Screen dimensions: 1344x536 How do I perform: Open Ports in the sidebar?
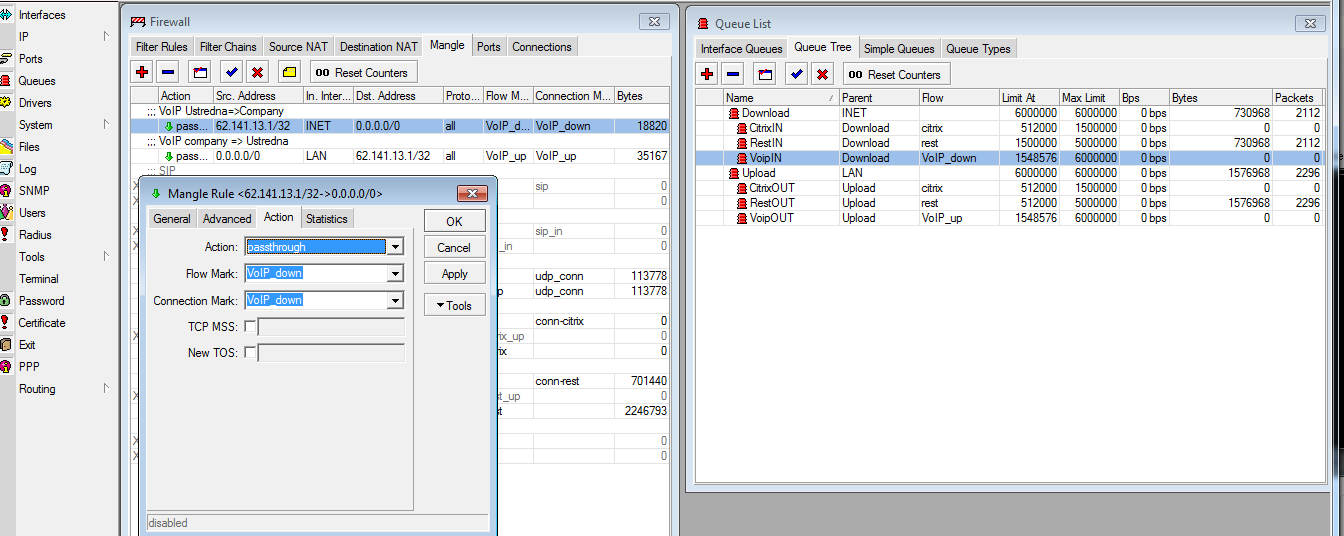31,59
